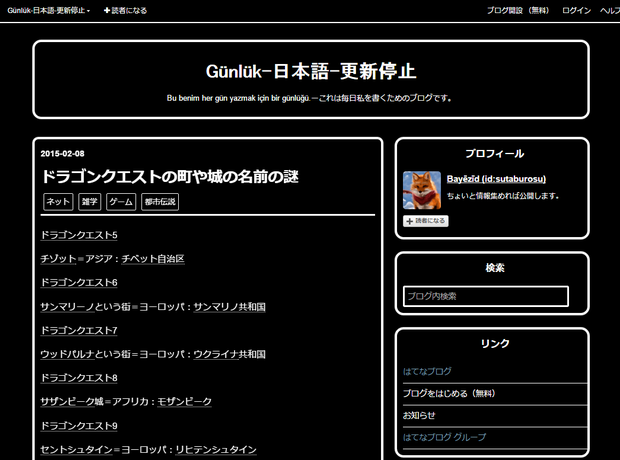Select the 雑学 category tag
The width and height of the screenshot is (620, 460).
click(x=89, y=202)
